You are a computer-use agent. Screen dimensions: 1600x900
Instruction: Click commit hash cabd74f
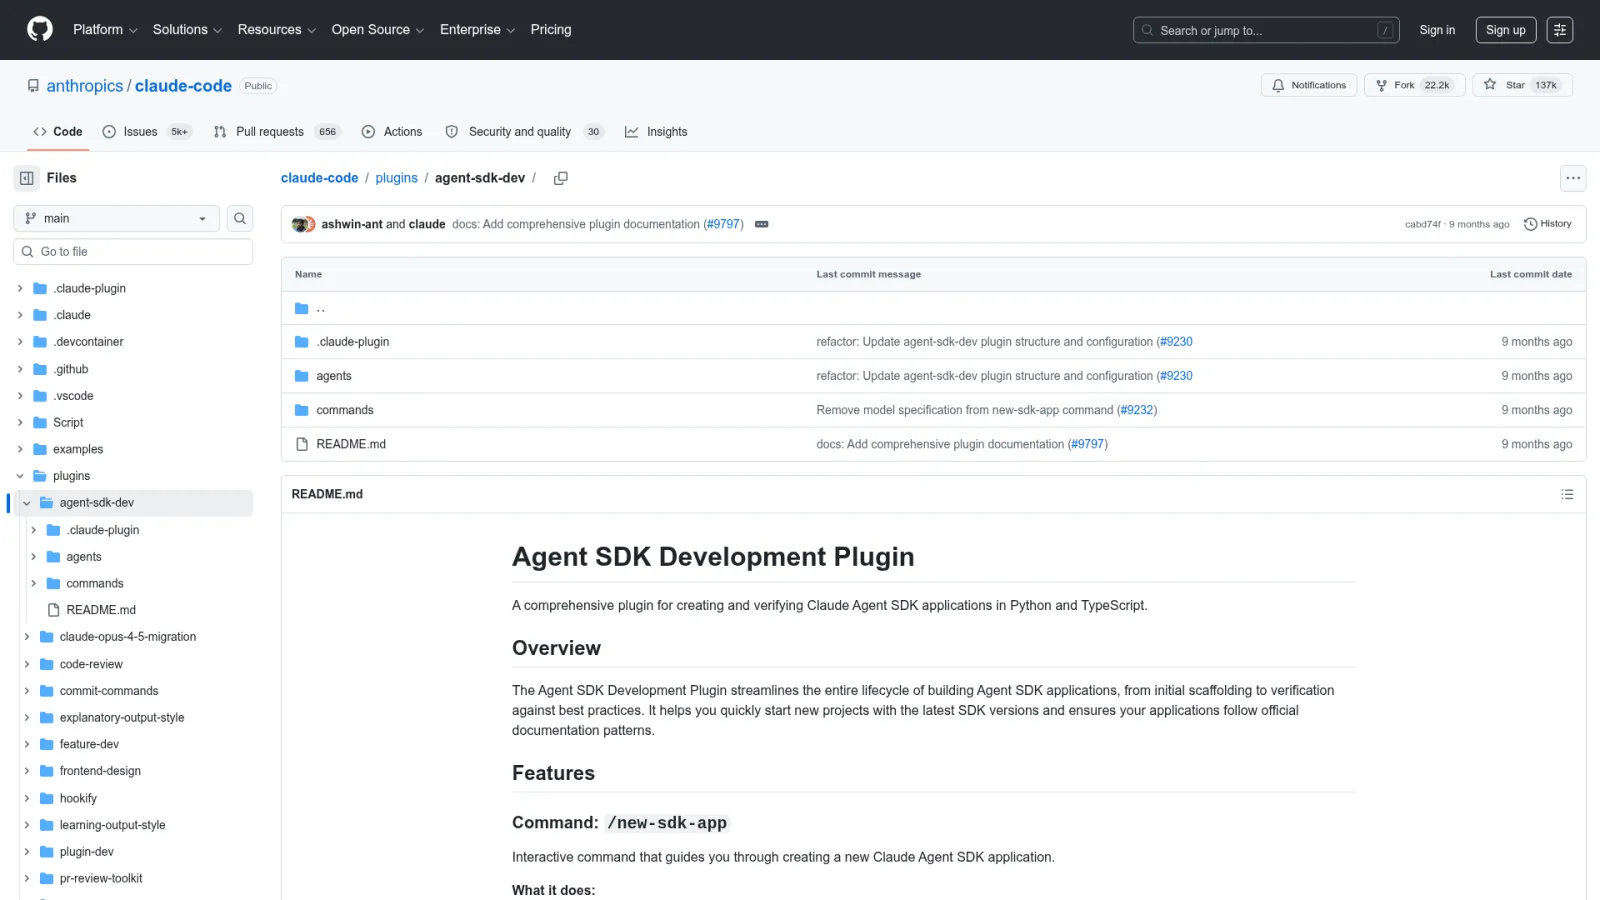coord(1423,224)
